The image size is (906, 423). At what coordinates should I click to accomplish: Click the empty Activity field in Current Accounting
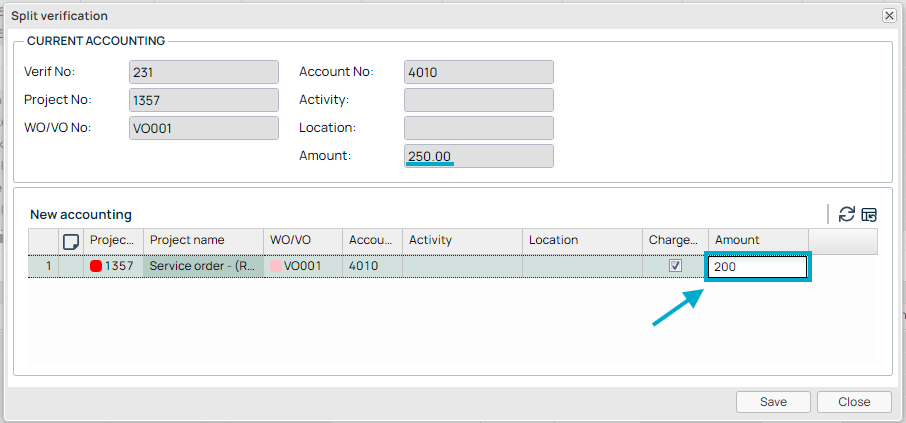(479, 100)
